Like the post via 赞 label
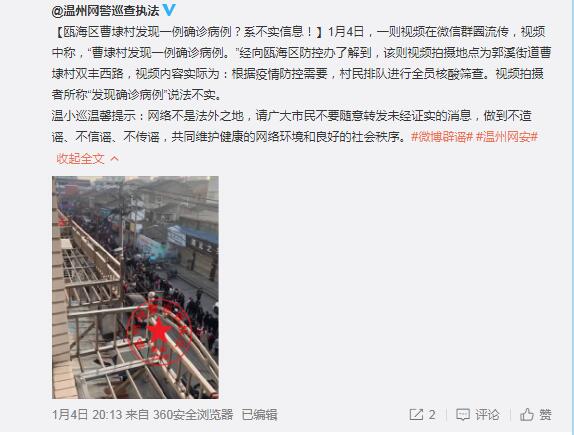Image resolution: width=574 pixels, height=435 pixels. [x=545, y=414]
